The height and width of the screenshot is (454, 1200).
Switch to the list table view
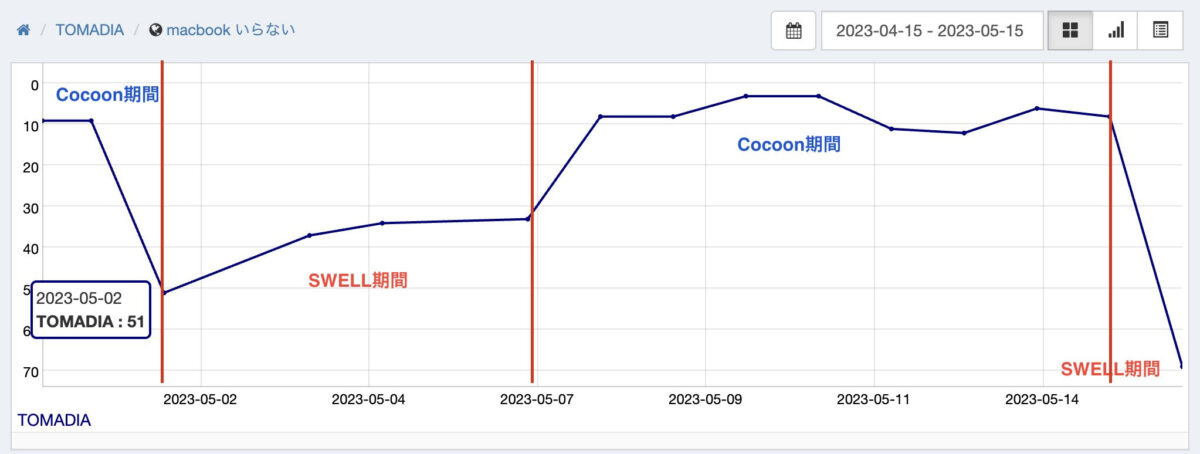pyautogui.click(x=1160, y=31)
